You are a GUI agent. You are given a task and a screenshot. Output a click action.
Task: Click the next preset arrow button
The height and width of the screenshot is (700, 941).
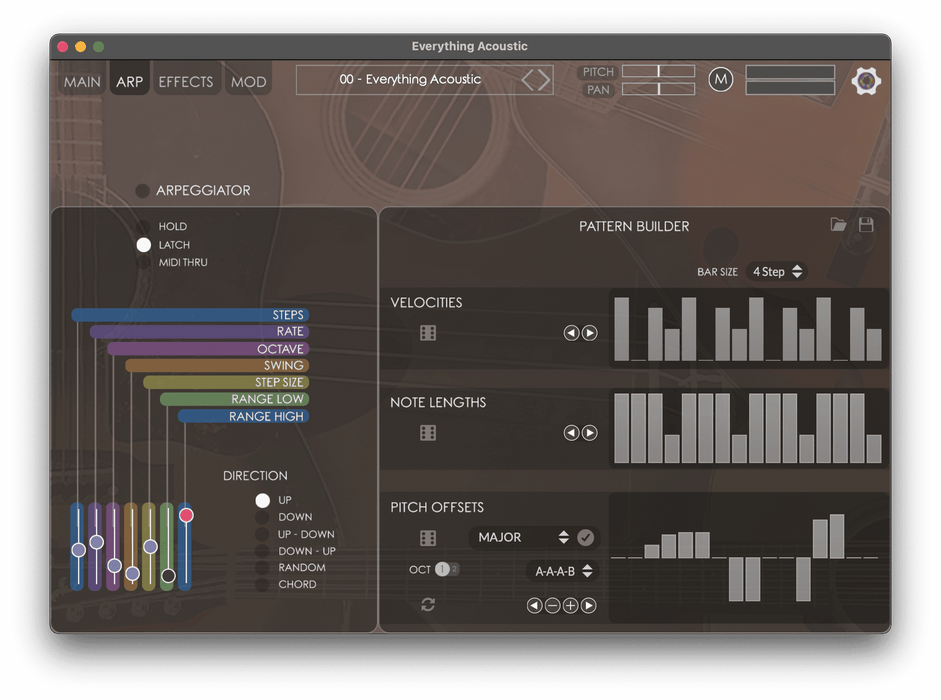(544, 80)
